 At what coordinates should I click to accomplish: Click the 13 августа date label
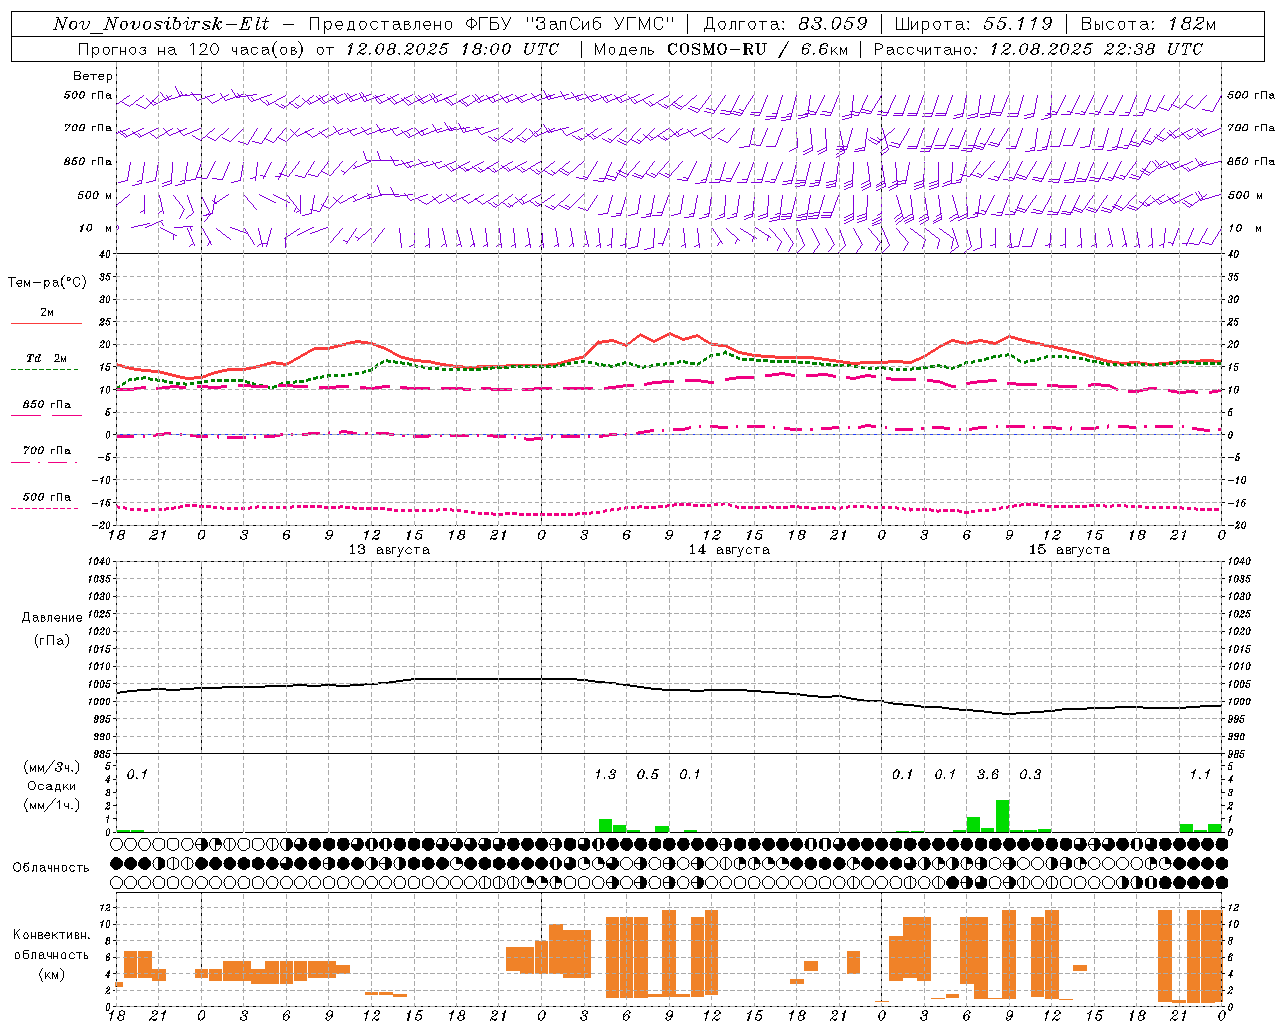pyautogui.click(x=389, y=550)
